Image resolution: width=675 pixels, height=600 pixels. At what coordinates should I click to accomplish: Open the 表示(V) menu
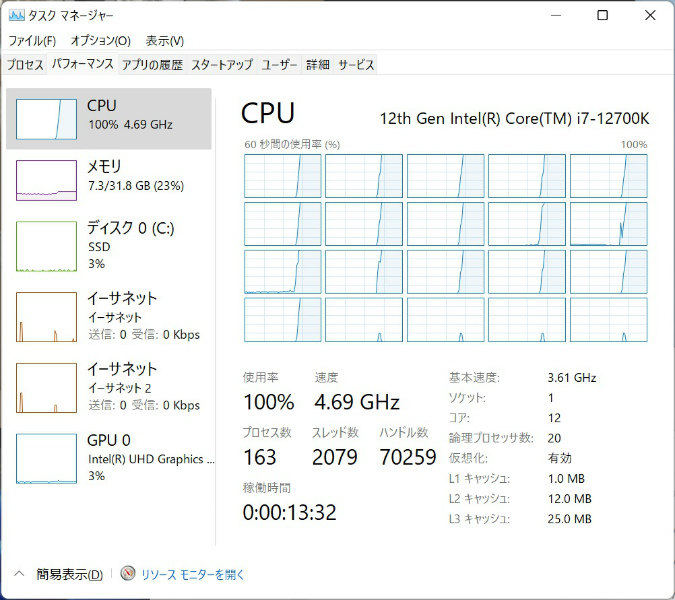(165, 41)
